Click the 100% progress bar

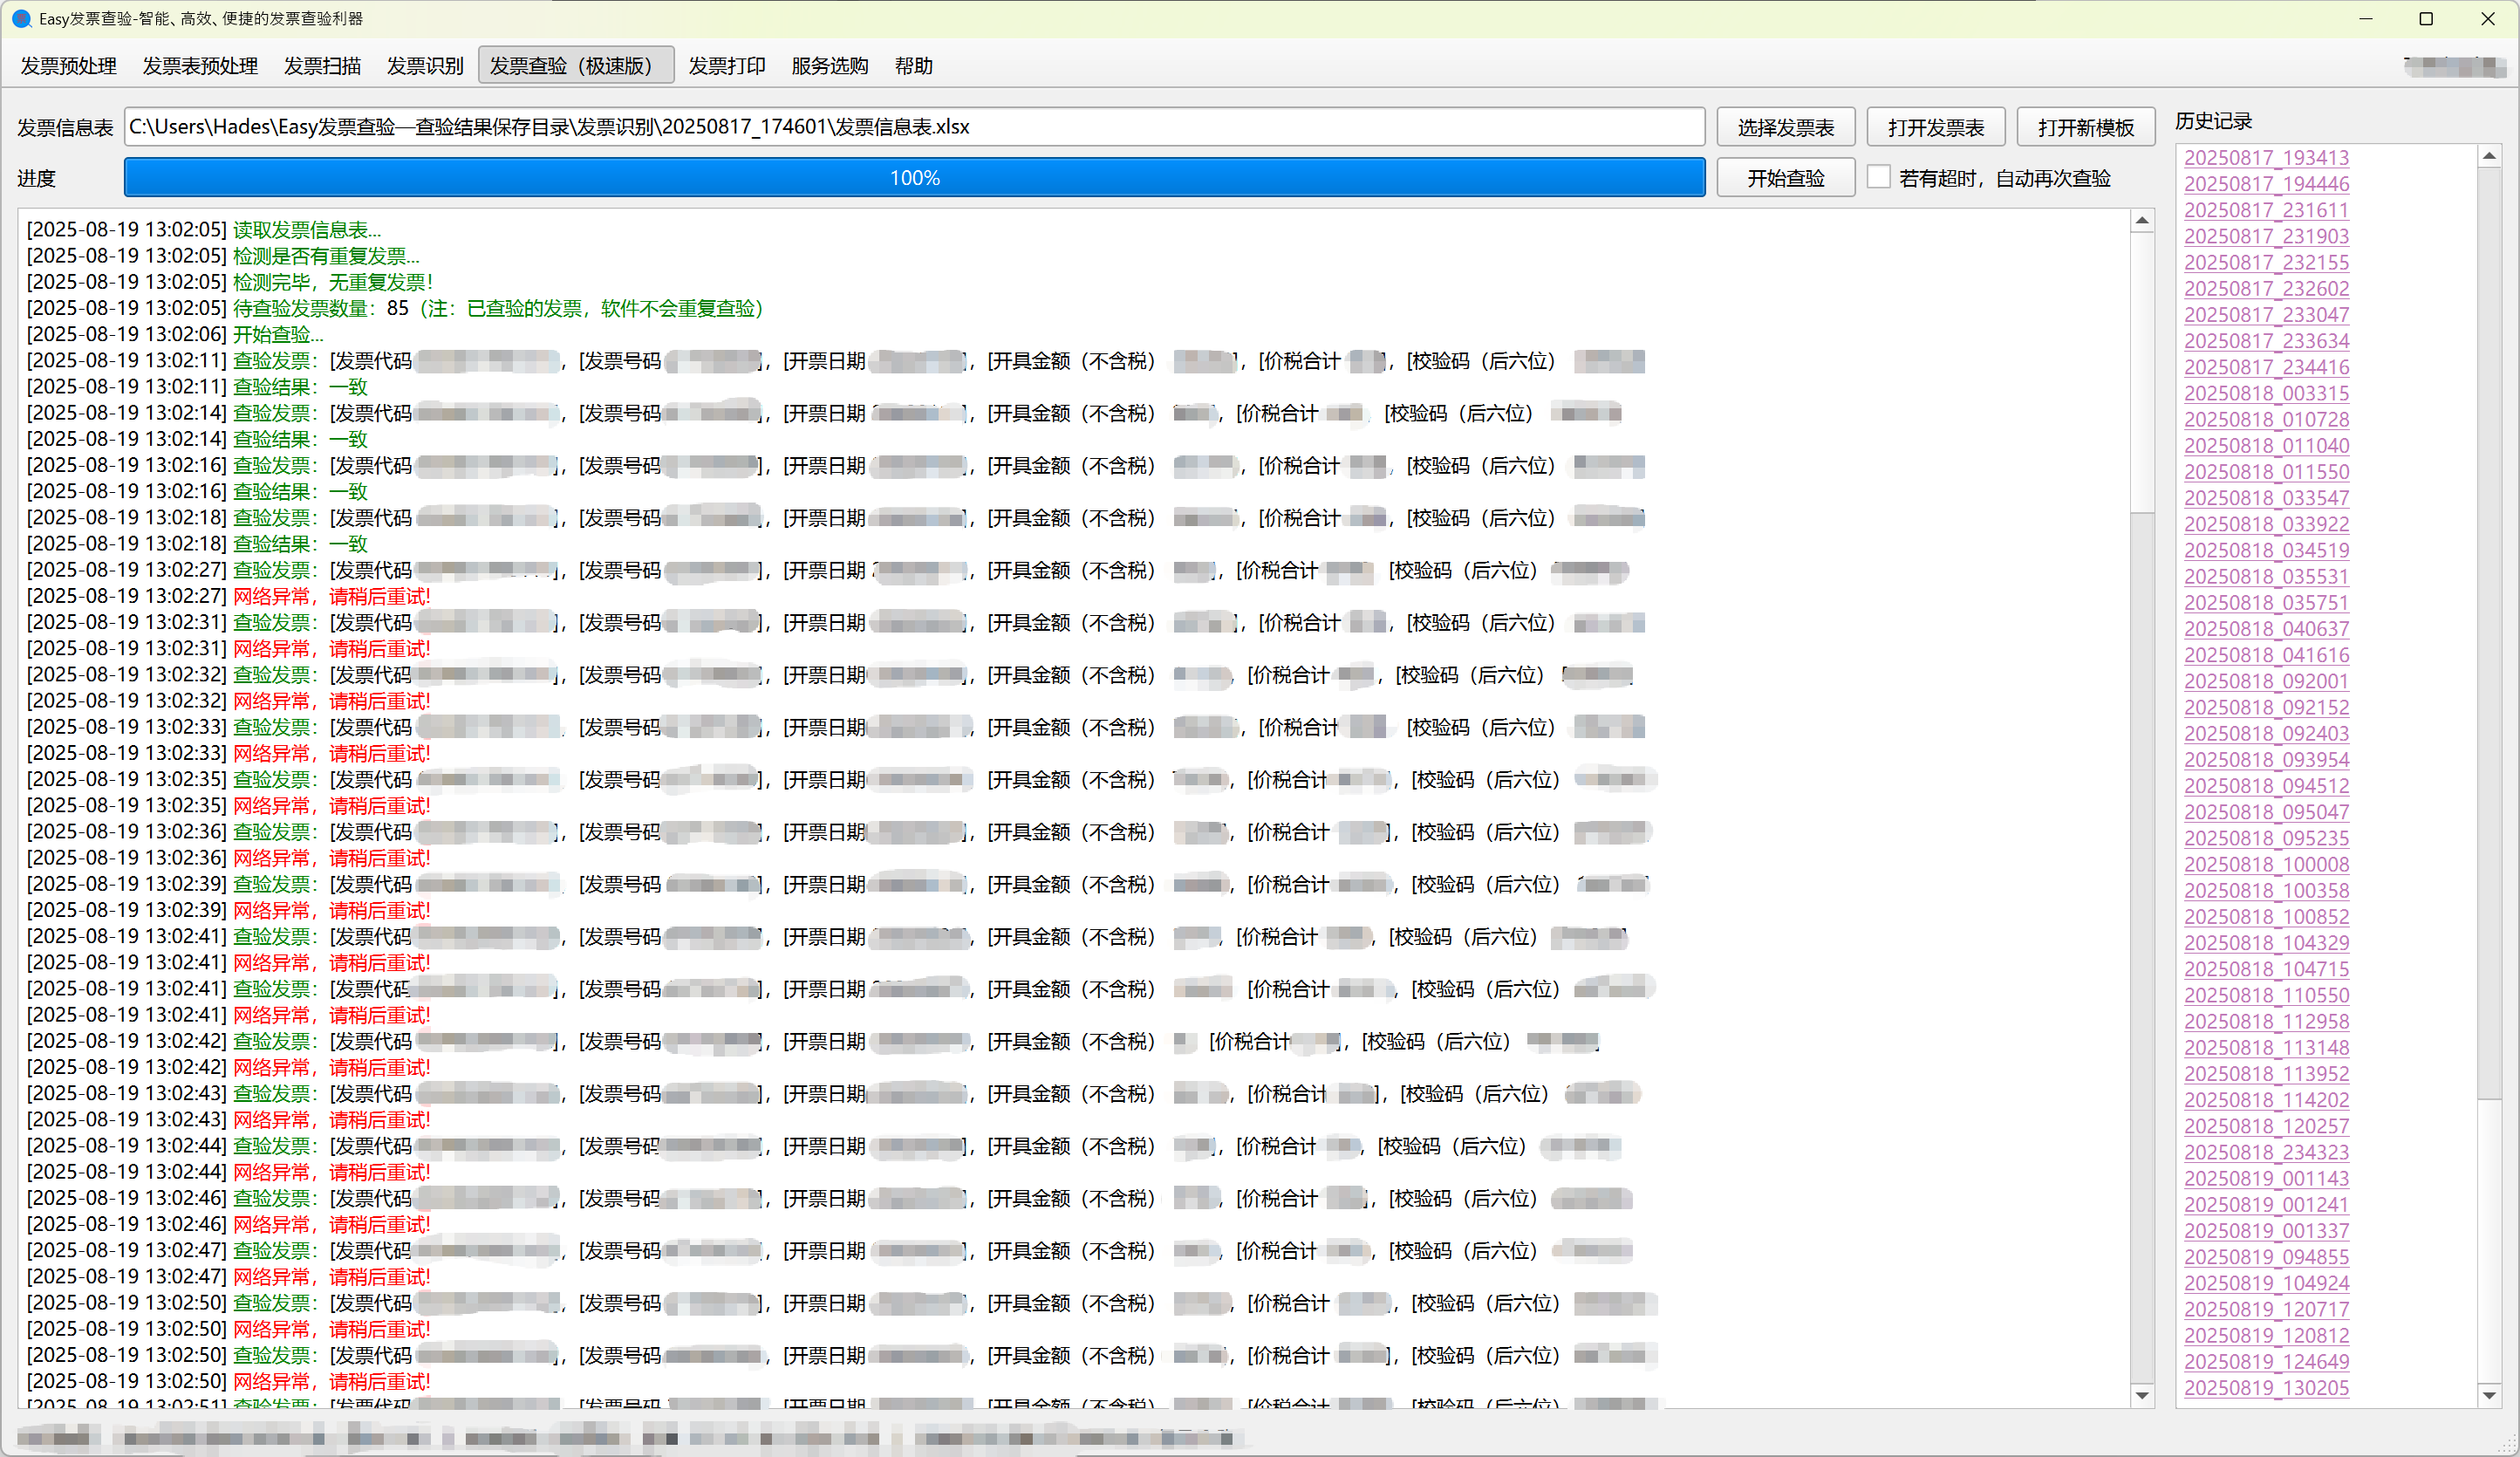[914, 177]
